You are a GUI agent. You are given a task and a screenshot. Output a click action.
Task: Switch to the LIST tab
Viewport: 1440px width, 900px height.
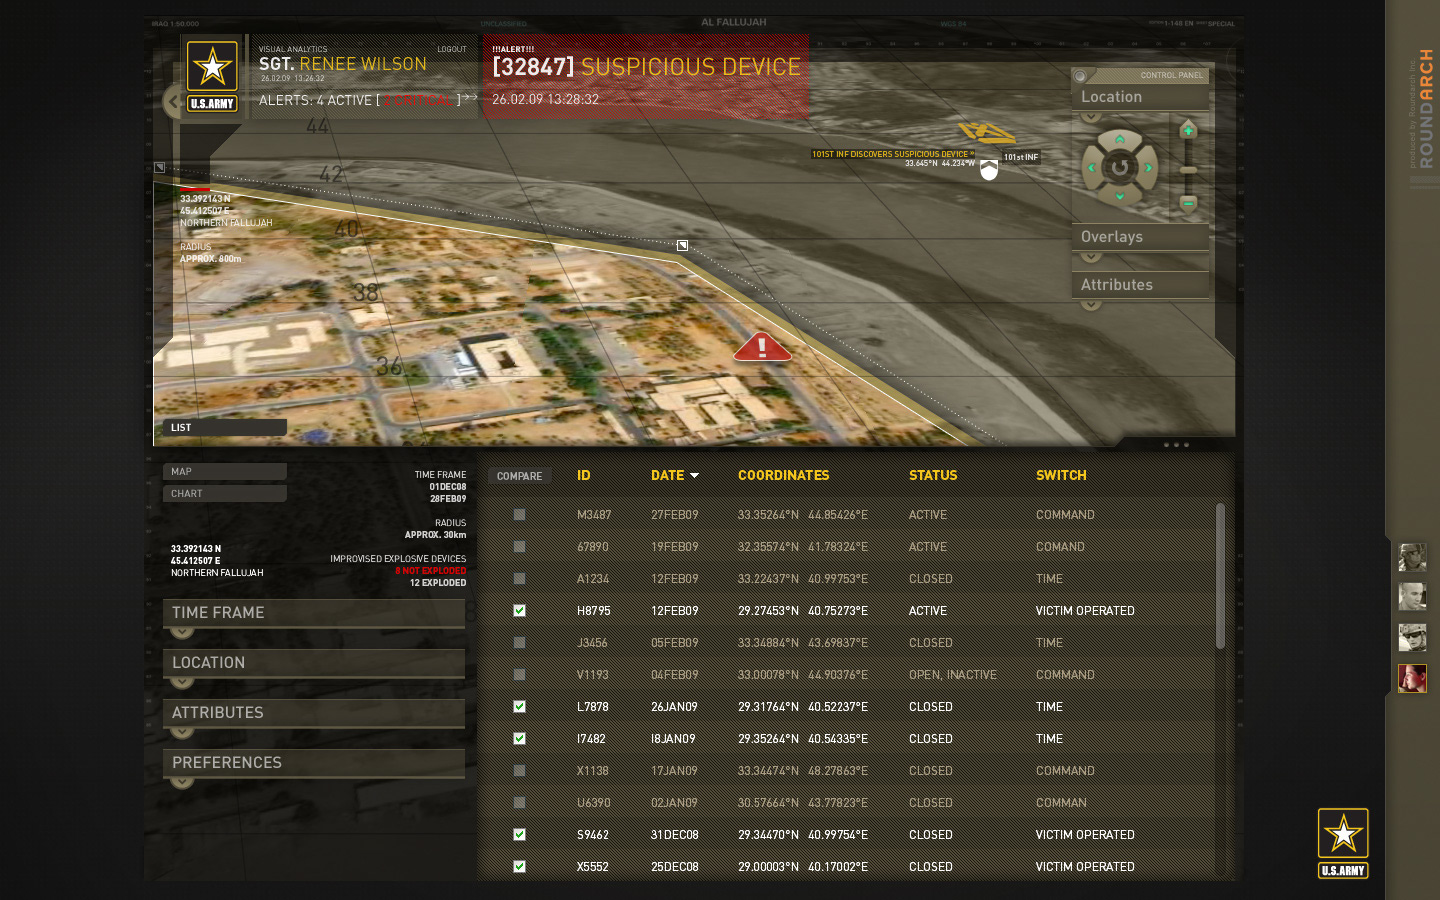[225, 427]
